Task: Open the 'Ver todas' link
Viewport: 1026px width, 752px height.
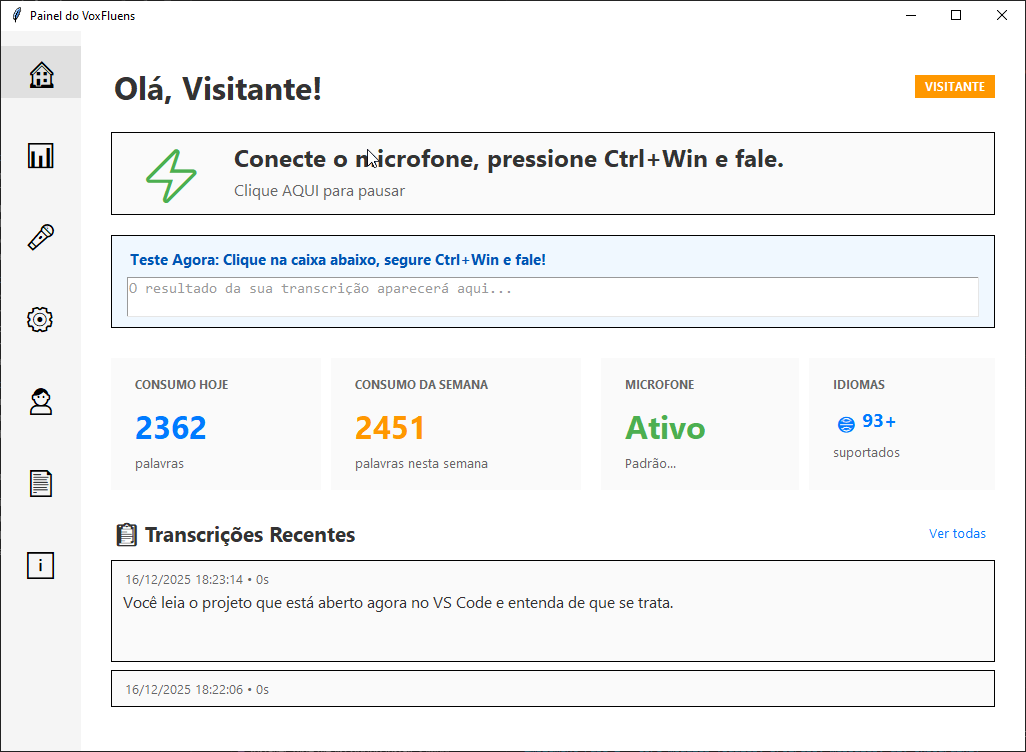Action: click(x=957, y=534)
